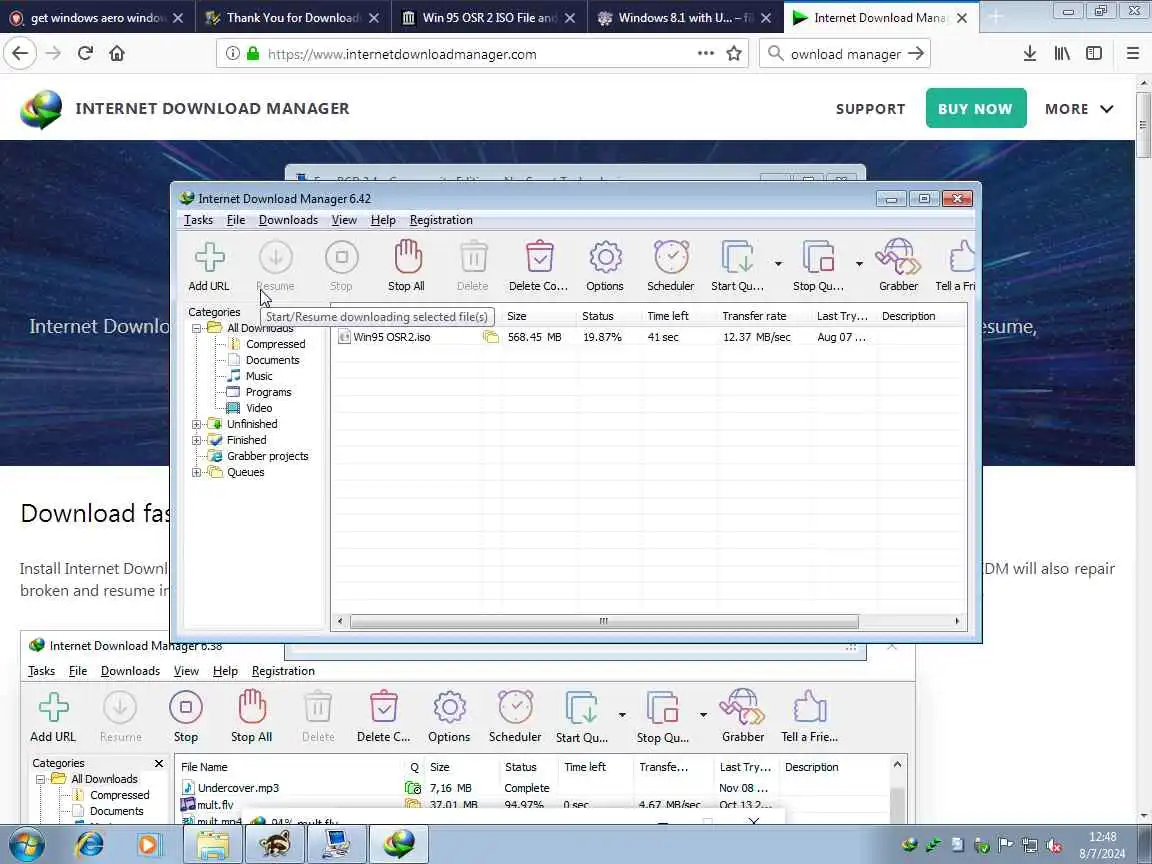Click scrollbar right arrow in IDM 6.42 list
This screenshot has height=864, width=1152.
[957, 622]
